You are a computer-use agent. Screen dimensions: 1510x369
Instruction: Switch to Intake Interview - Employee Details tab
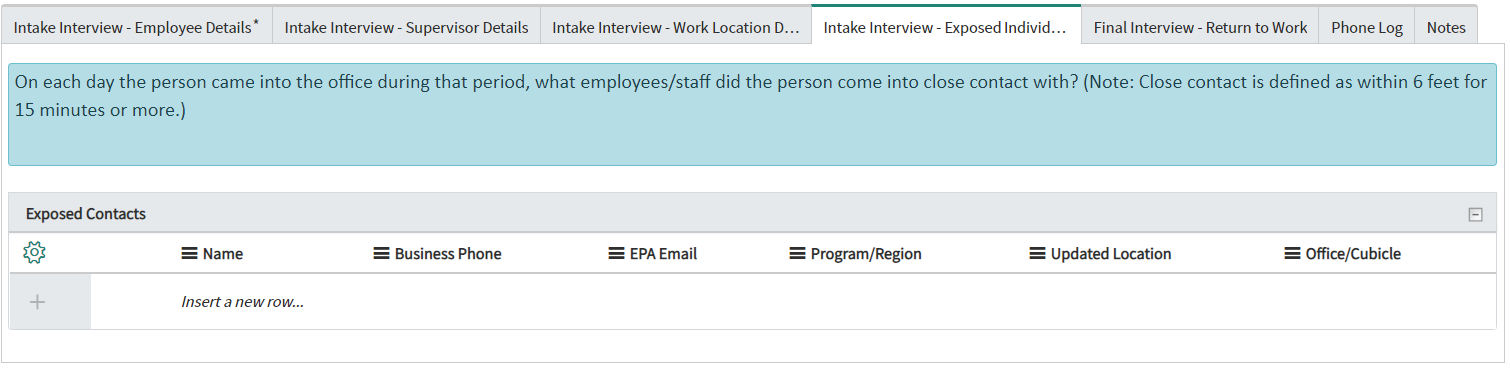coord(136,27)
